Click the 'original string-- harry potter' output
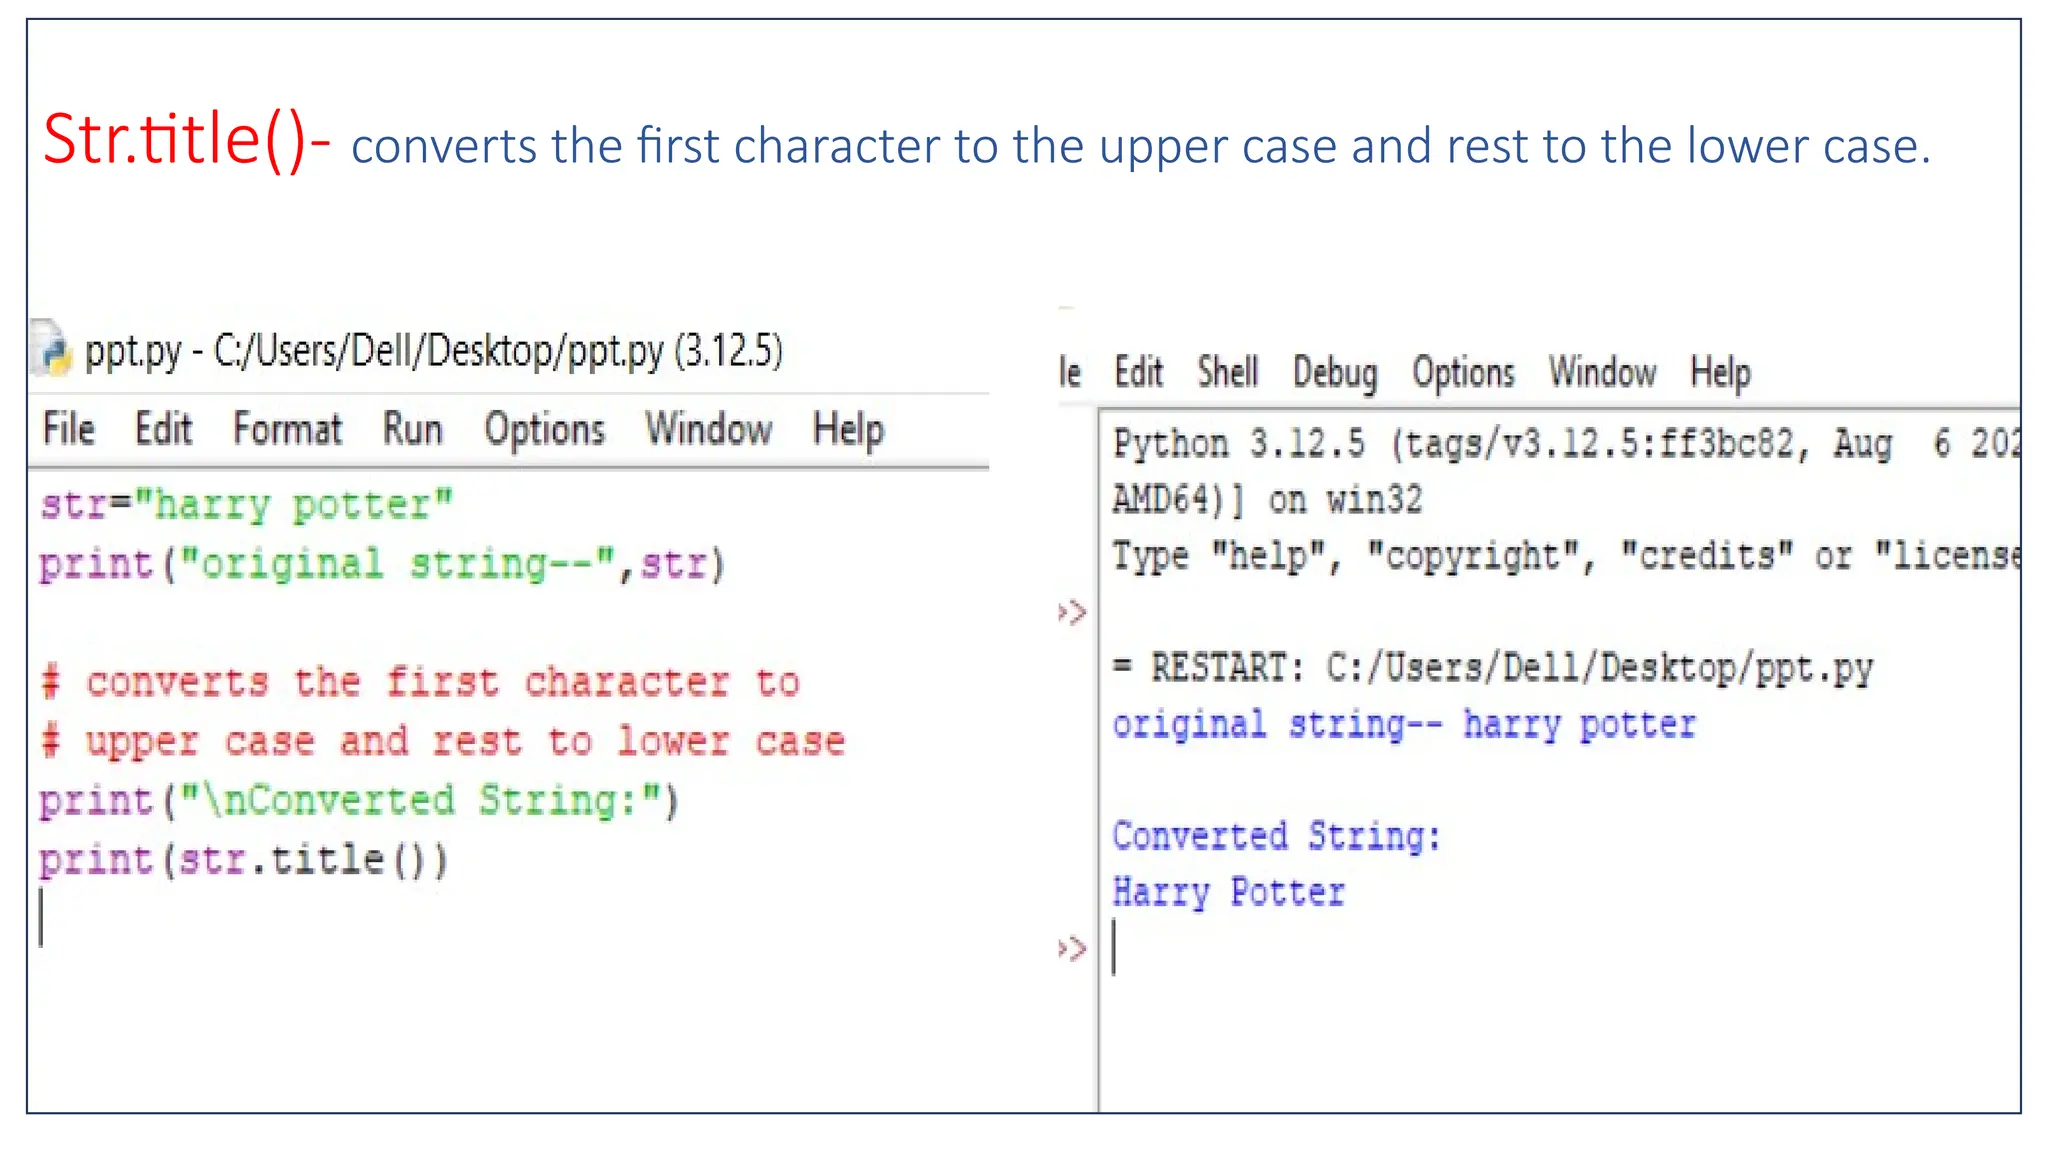2048x1152 pixels. (1404, 724)
